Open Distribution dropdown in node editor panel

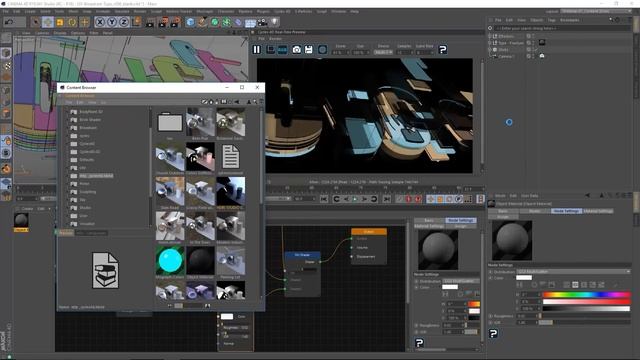(460, 281)
